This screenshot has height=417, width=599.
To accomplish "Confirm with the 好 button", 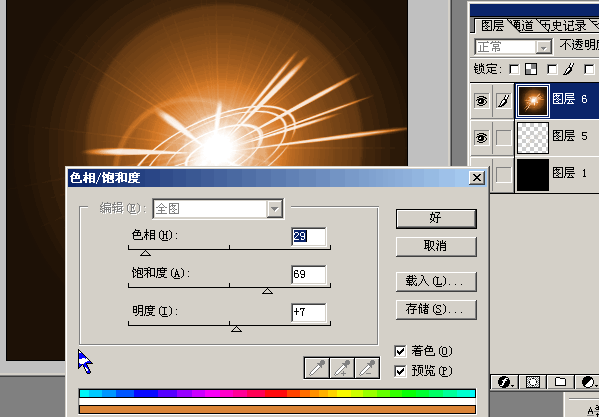I will [x=436, y=218].
